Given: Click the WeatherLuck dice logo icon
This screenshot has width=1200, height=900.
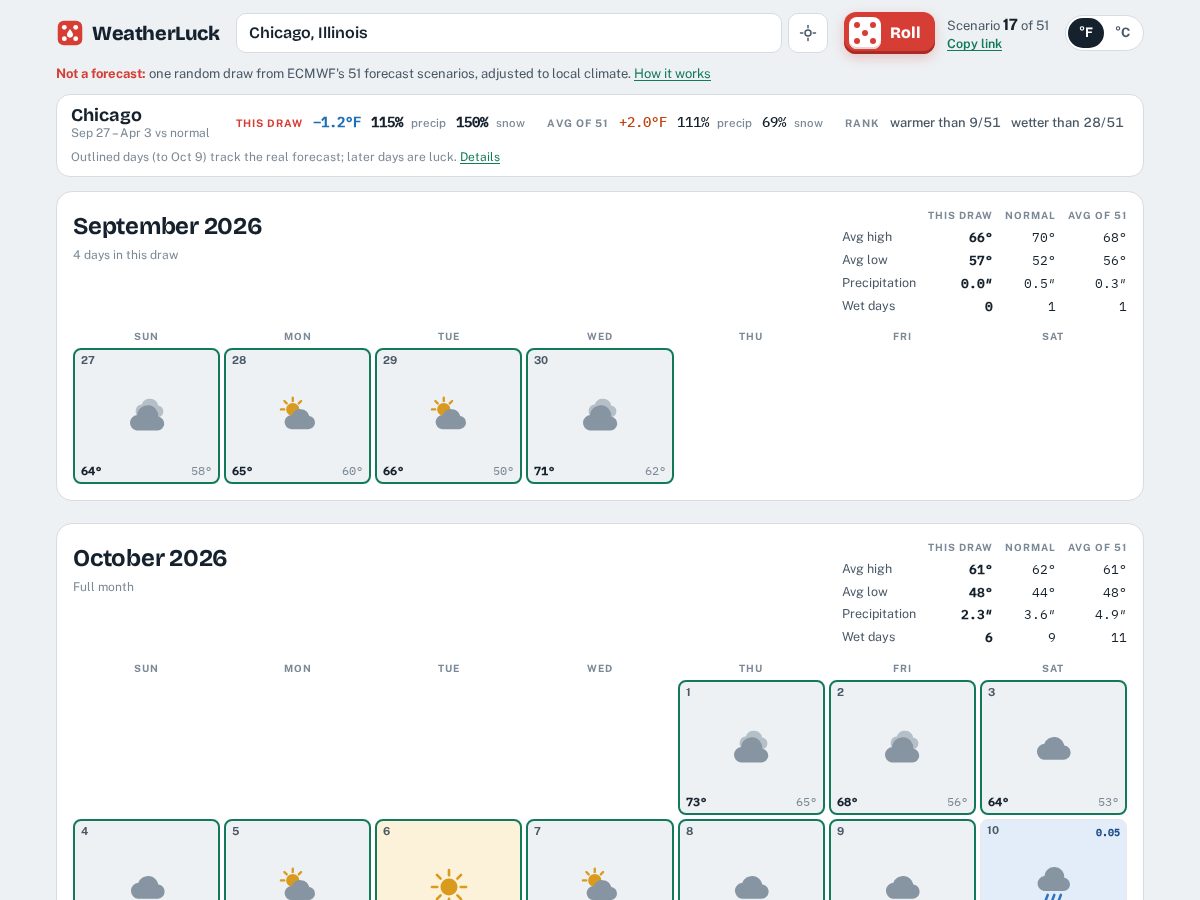Looking at the screenshot, I should (x=70, y=33).
